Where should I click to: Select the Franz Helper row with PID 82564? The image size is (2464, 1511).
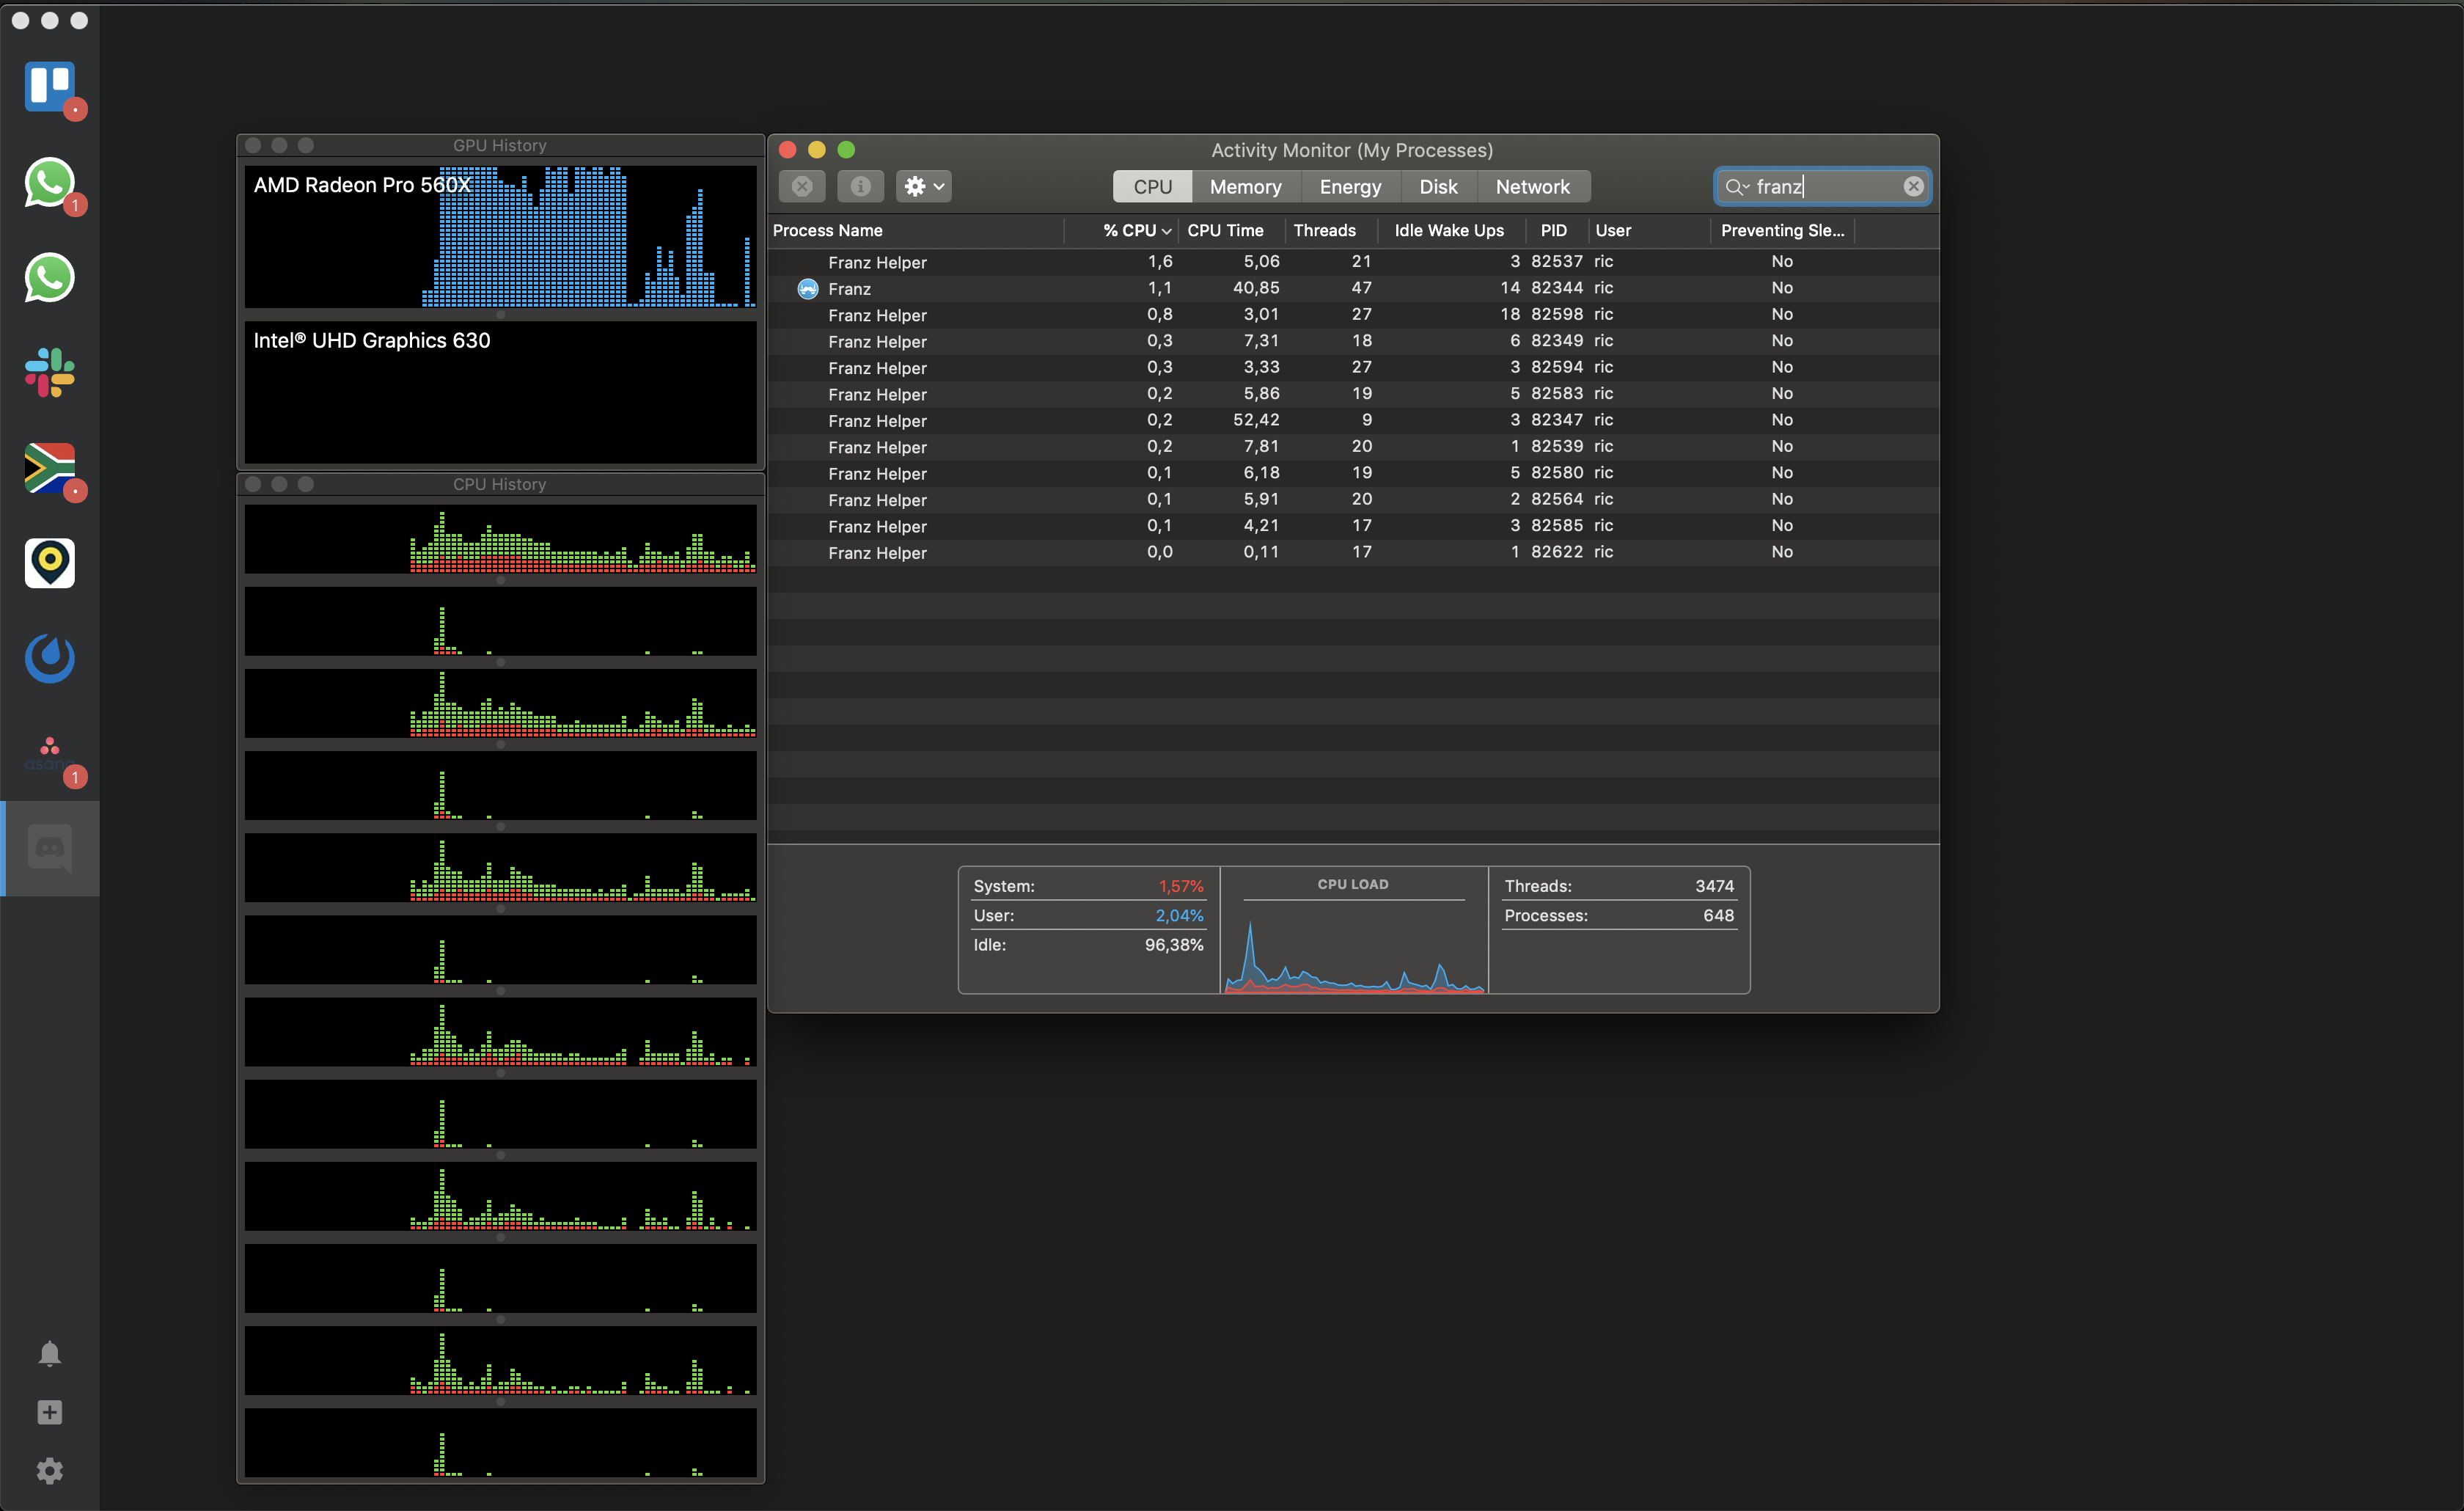1353,500
